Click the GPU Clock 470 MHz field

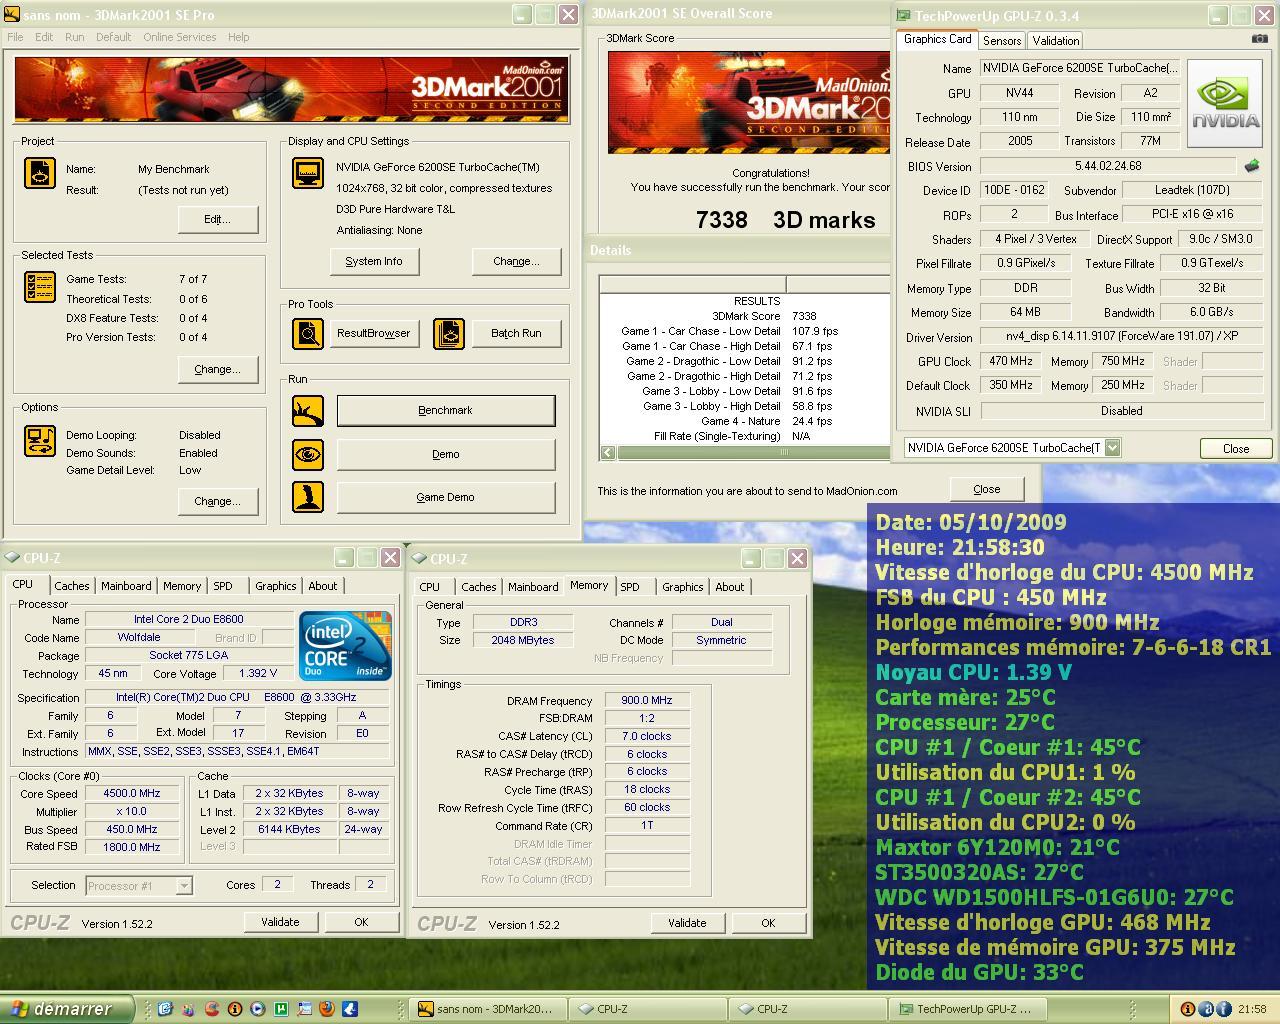point(1011,361)
